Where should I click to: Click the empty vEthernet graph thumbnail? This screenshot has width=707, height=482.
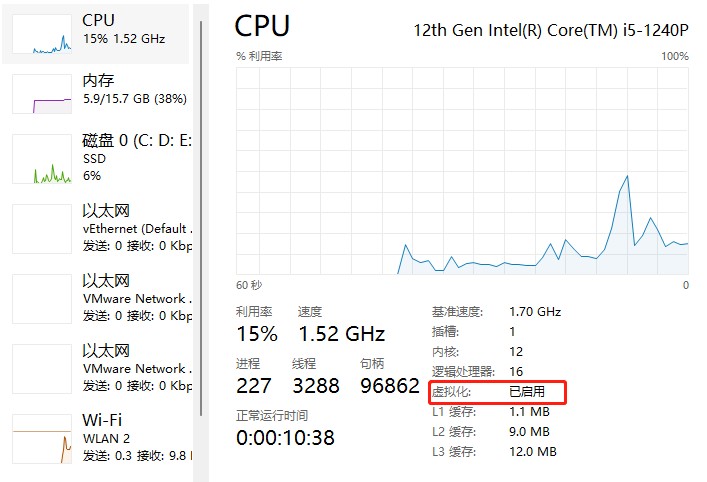pyautogui.click(x=42, y=229)
